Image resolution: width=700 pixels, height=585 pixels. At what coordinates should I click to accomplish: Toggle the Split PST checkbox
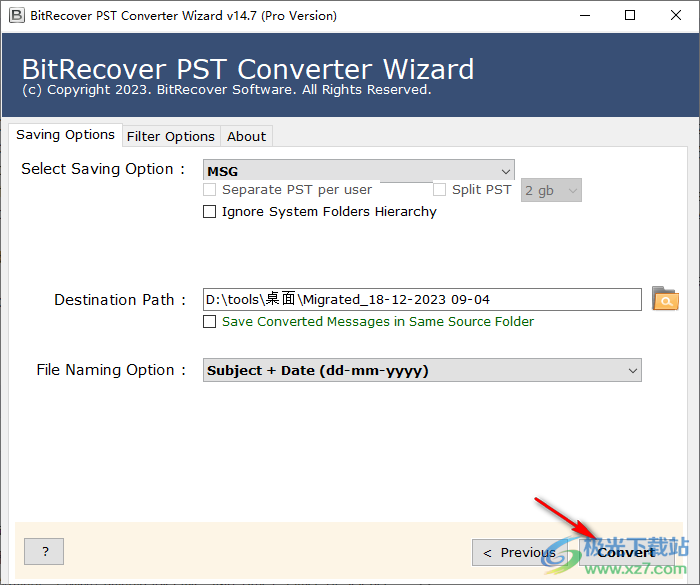[439, 190]
